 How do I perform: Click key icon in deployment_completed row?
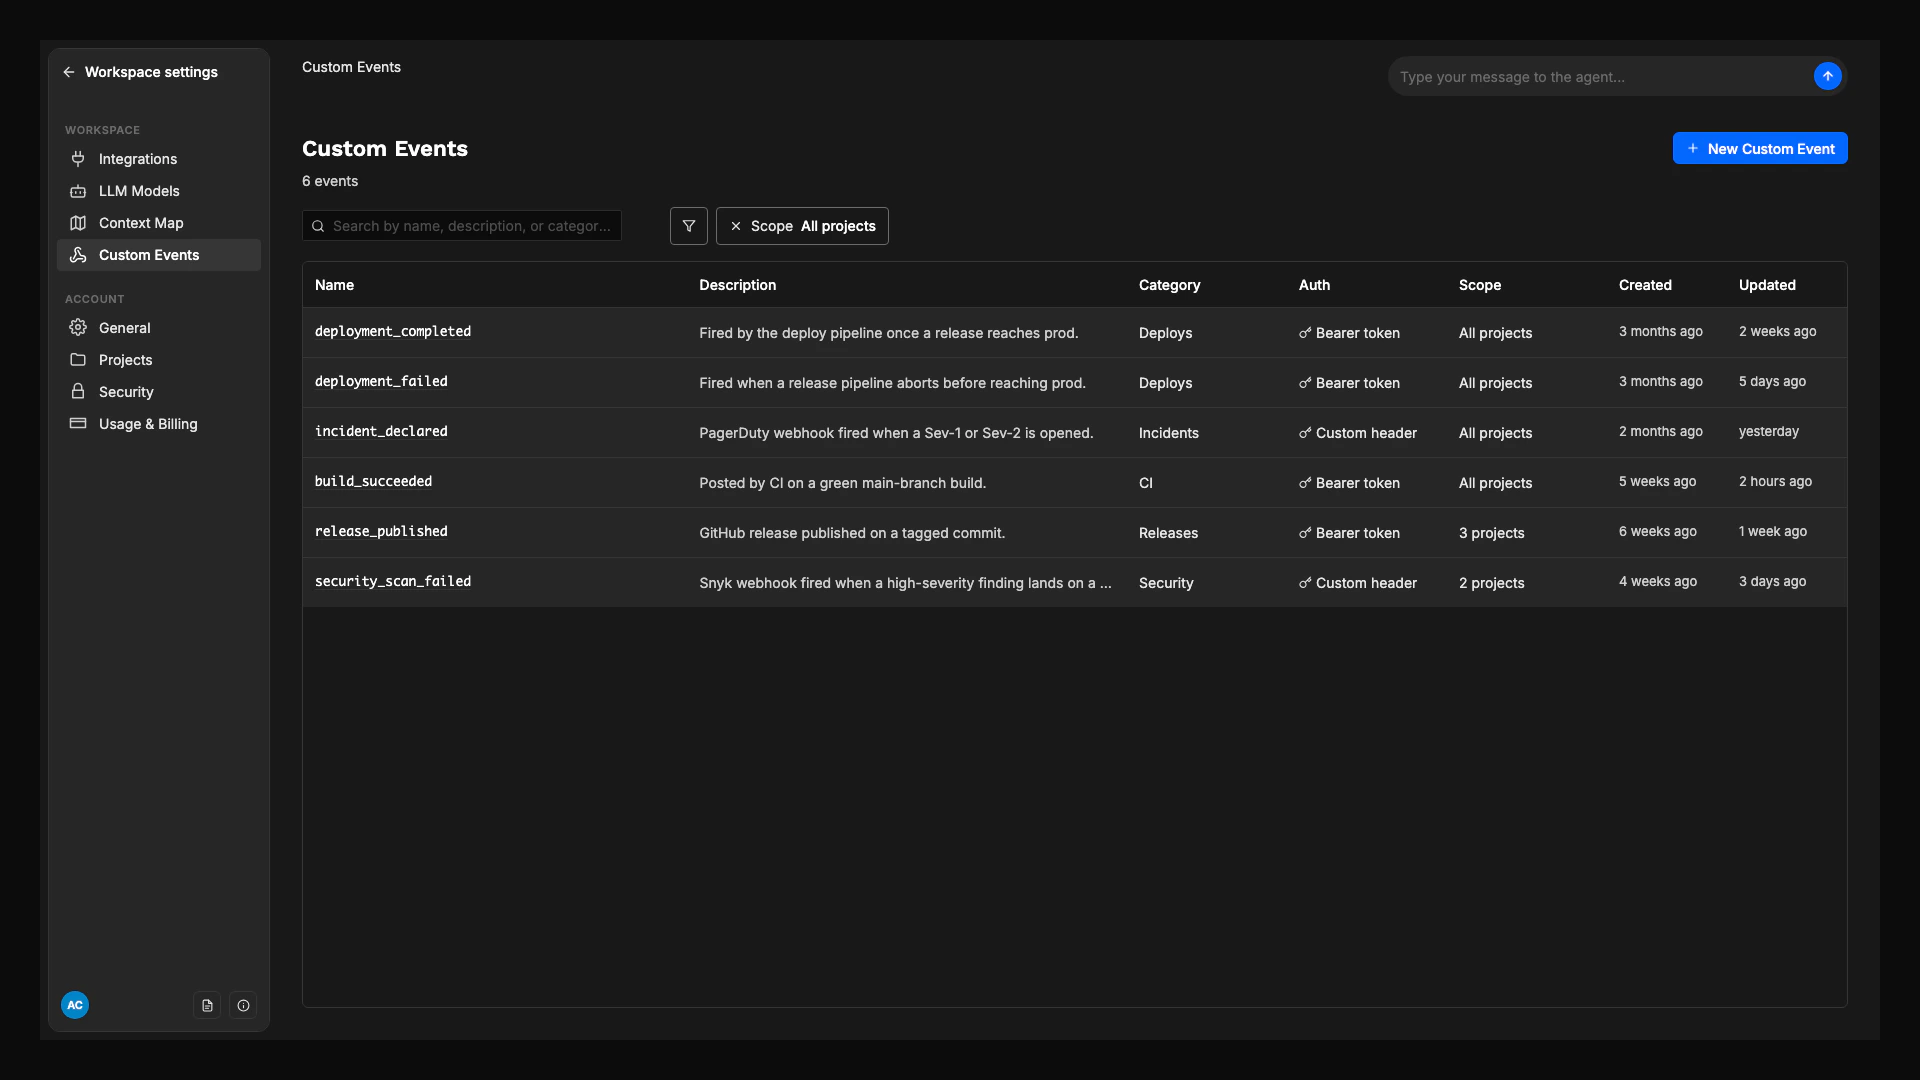pos(1305,333)
